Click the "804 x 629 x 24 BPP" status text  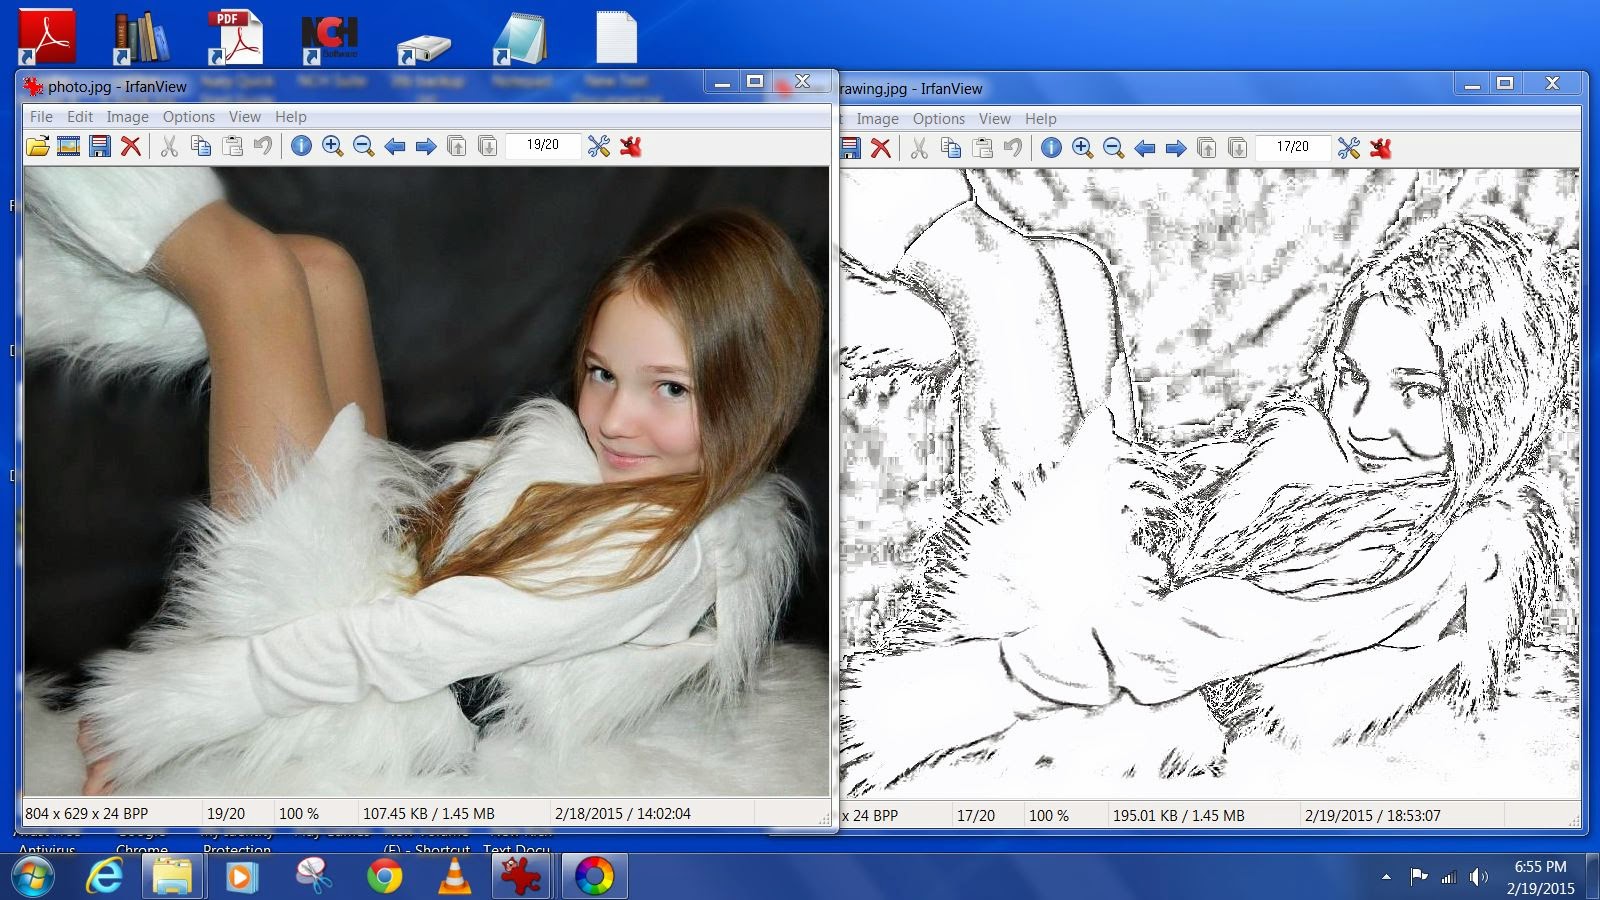(87, 814)
